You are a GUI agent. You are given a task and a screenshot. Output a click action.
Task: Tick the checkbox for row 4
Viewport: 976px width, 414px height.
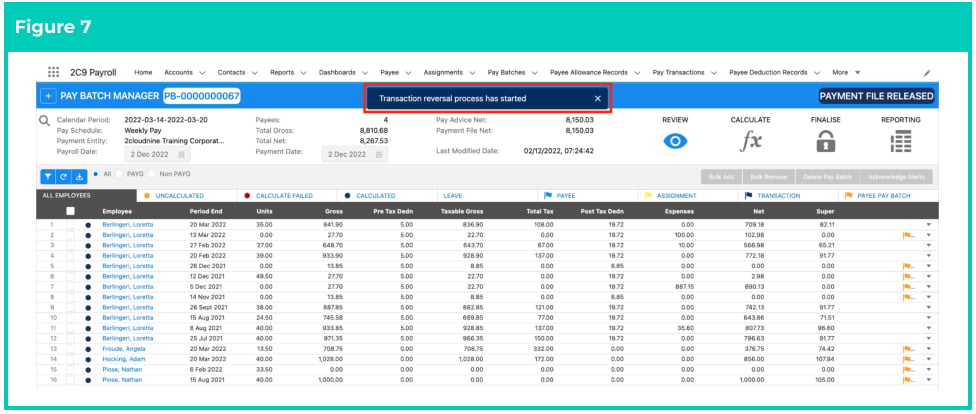pyautogui.click(x=71, y=256)
